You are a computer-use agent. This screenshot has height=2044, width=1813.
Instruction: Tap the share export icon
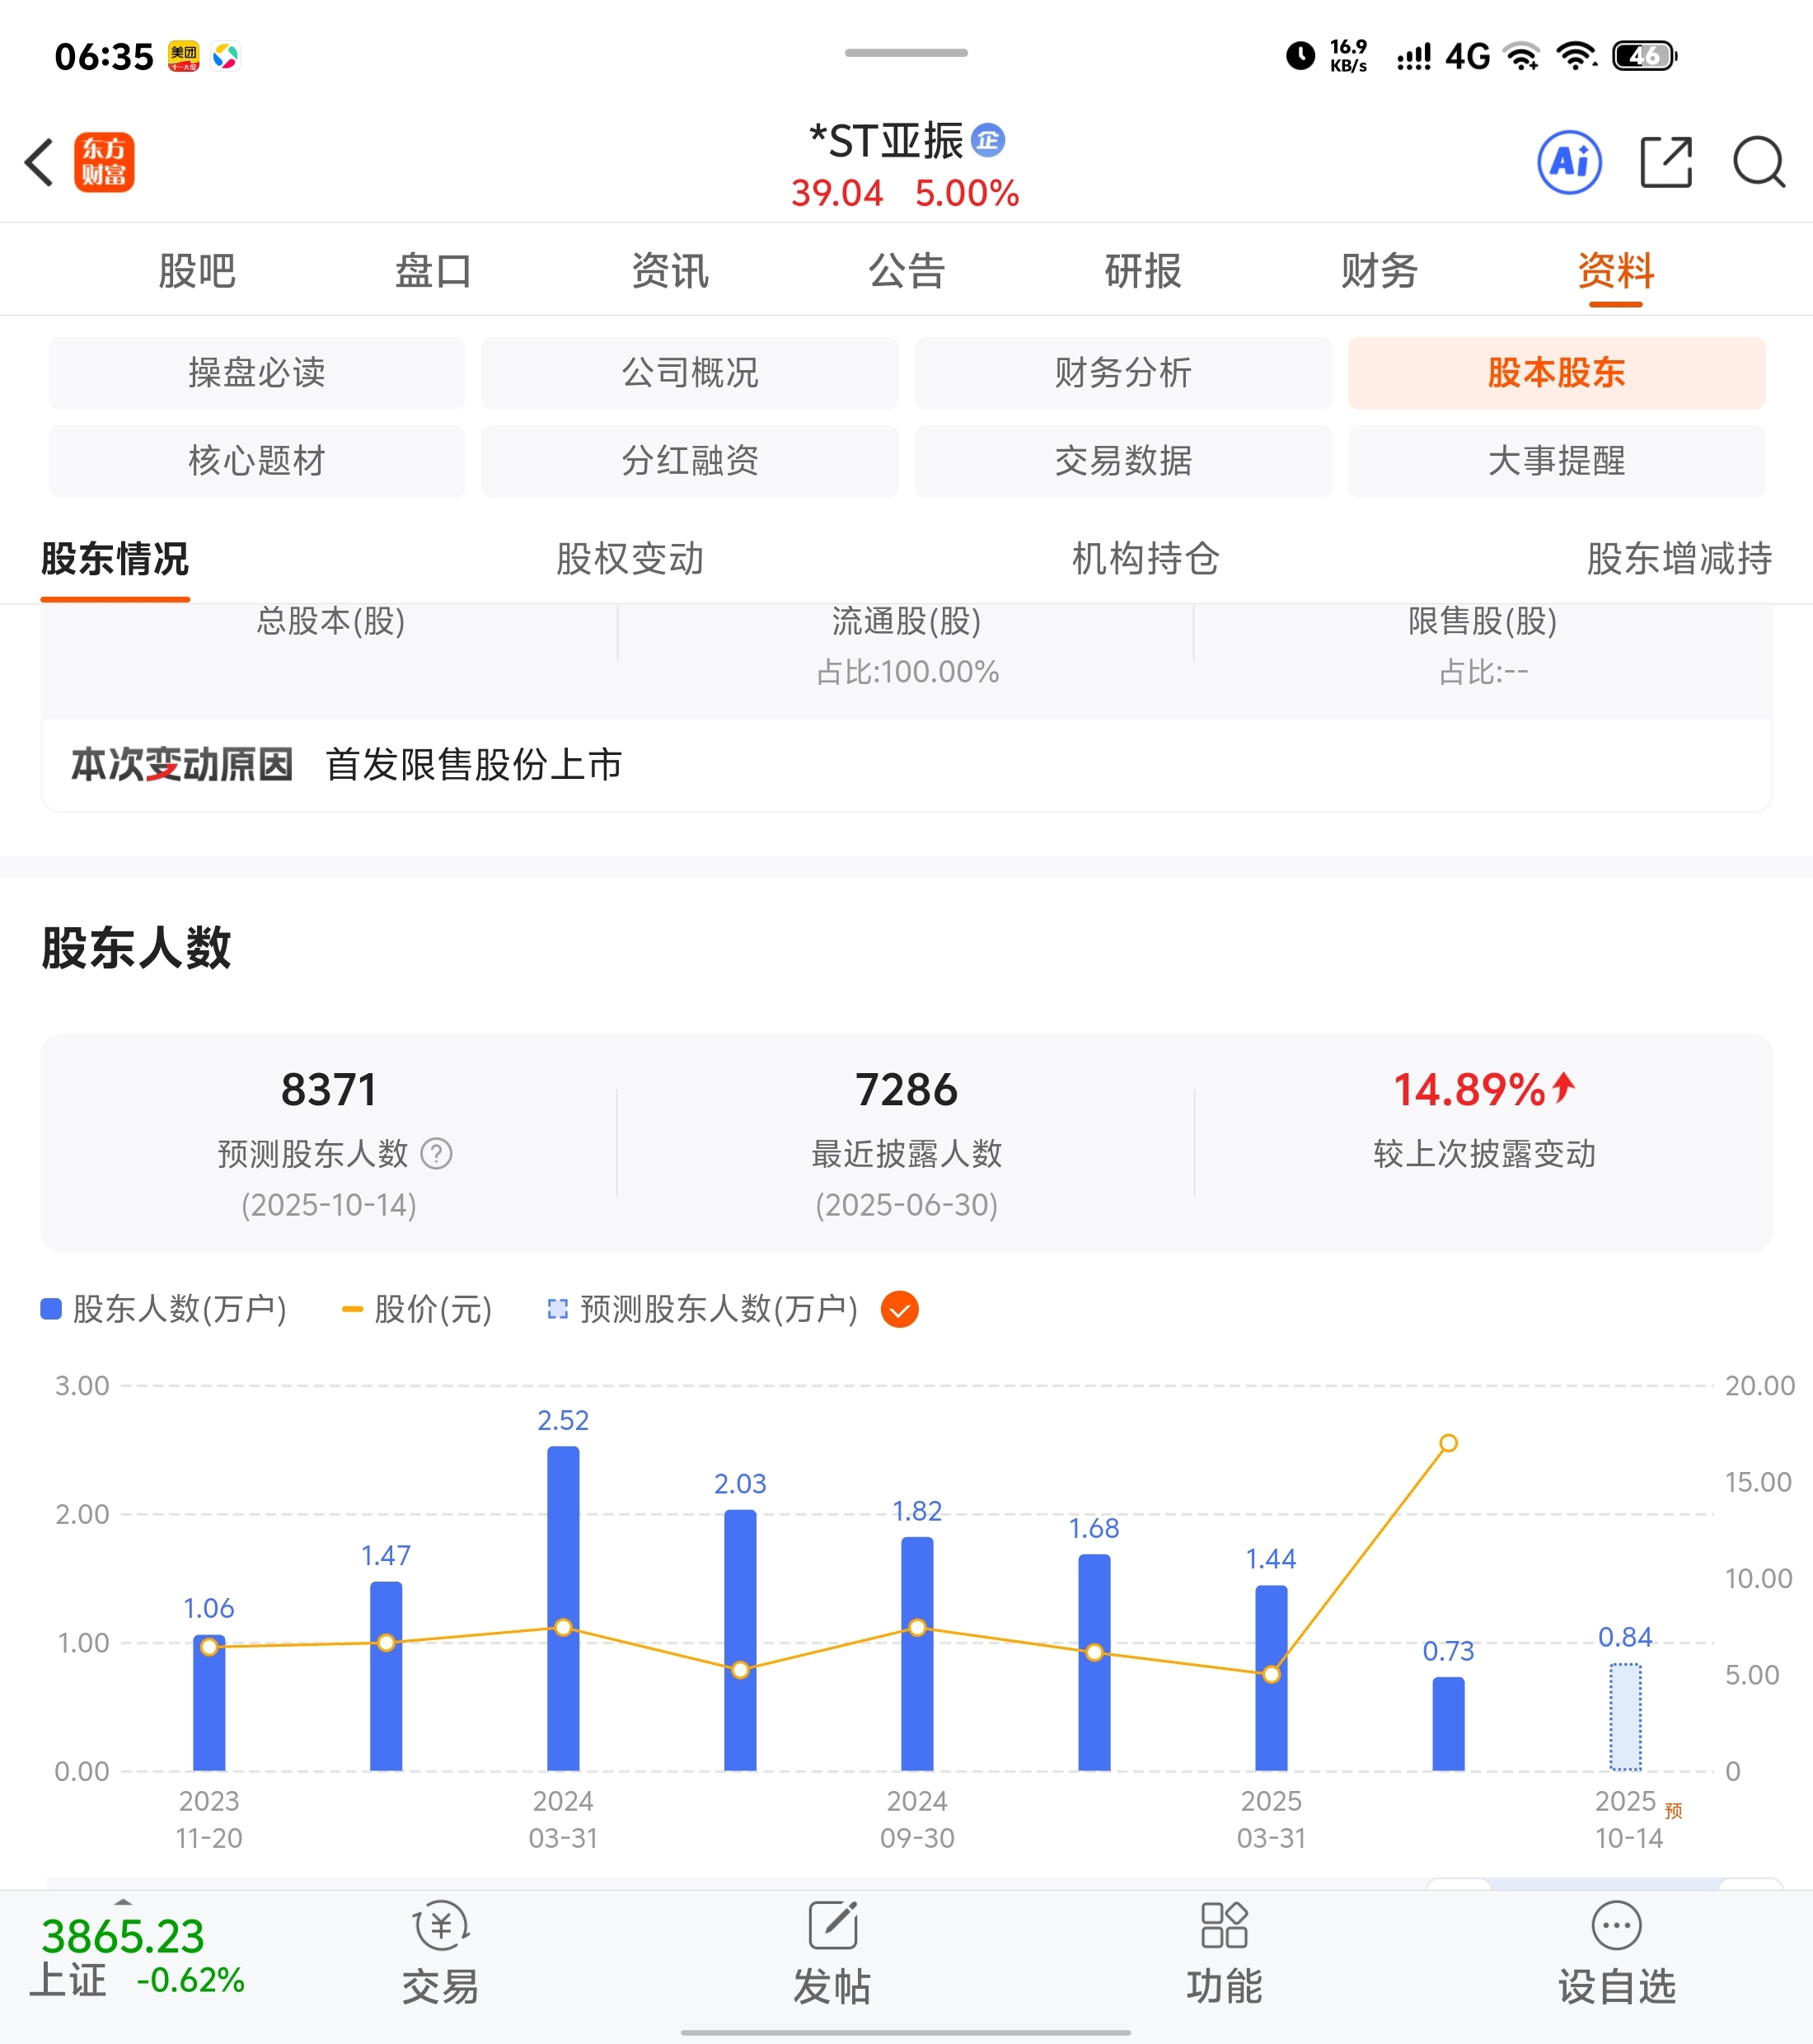pos(1666,162)
